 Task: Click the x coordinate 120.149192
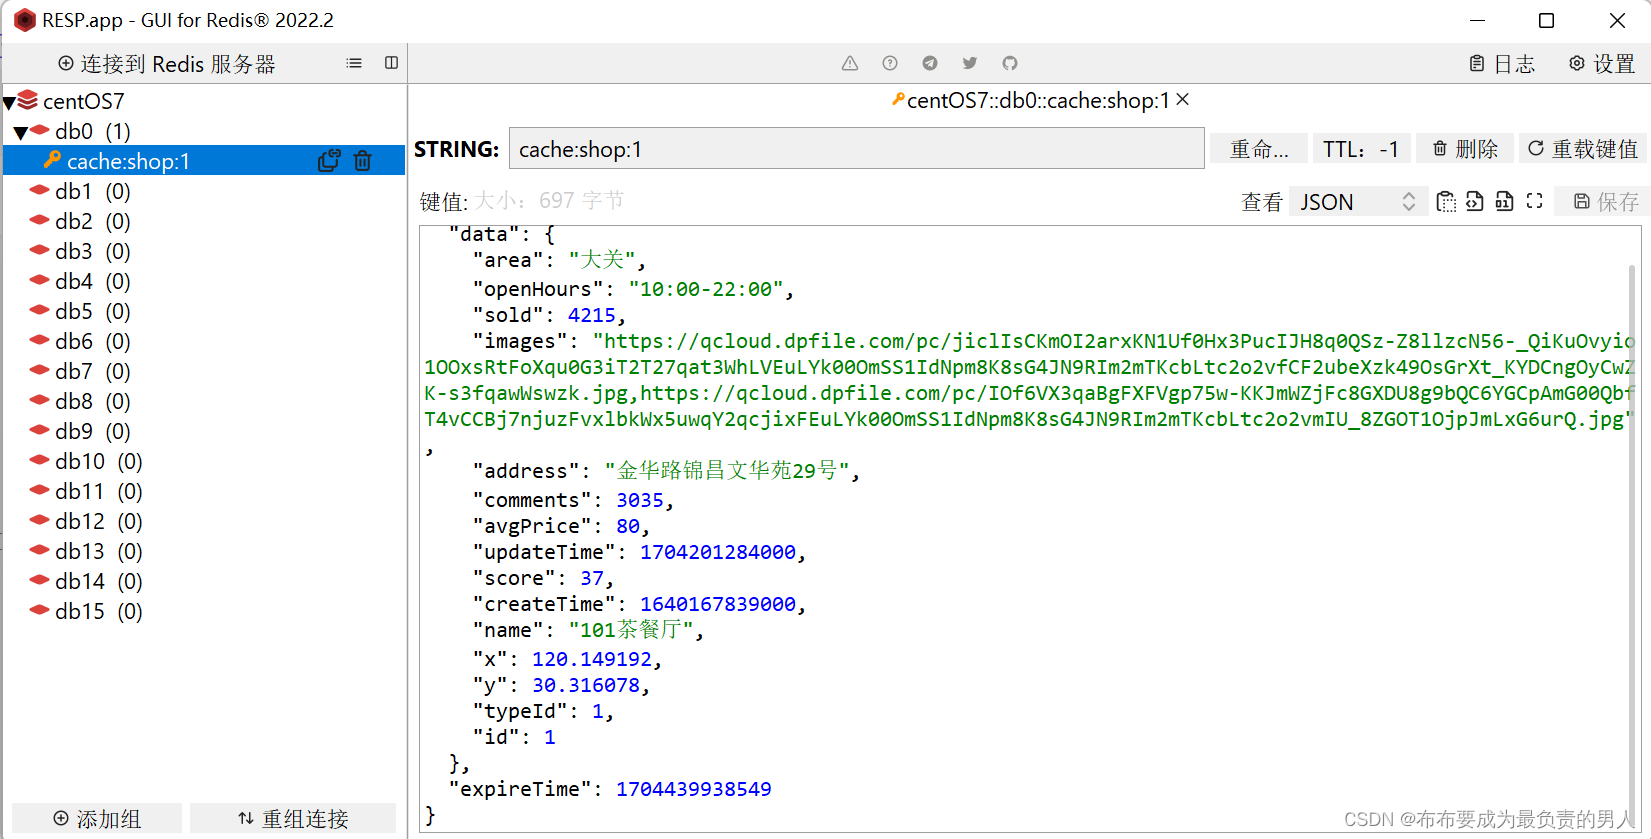coord(592,659)
